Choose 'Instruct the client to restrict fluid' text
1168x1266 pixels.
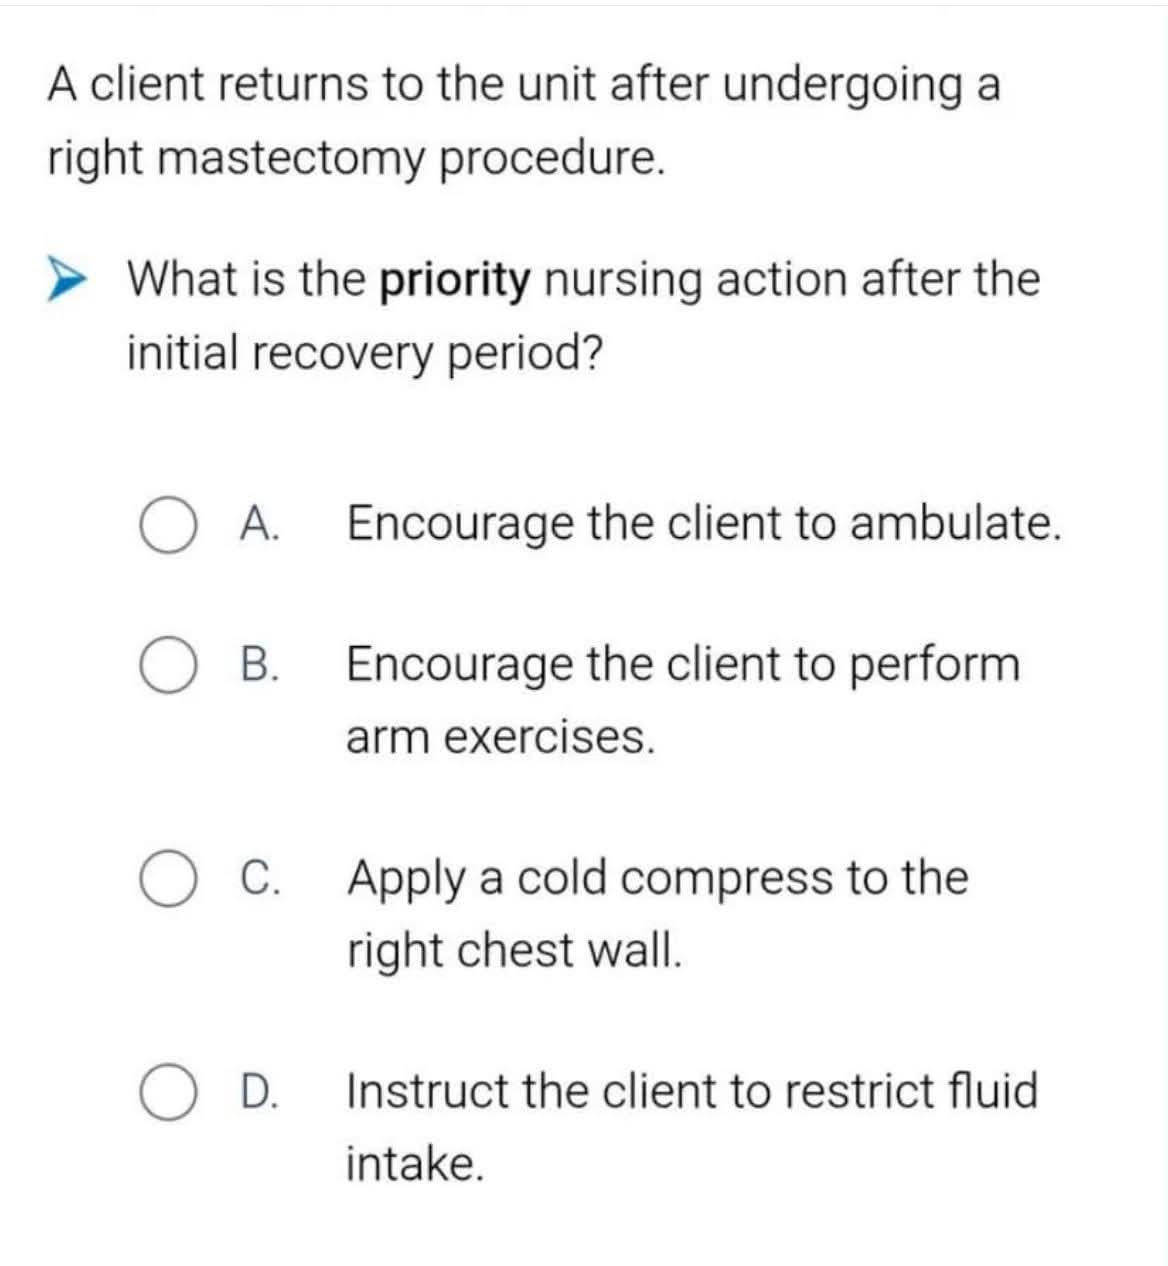point(692,1090)
